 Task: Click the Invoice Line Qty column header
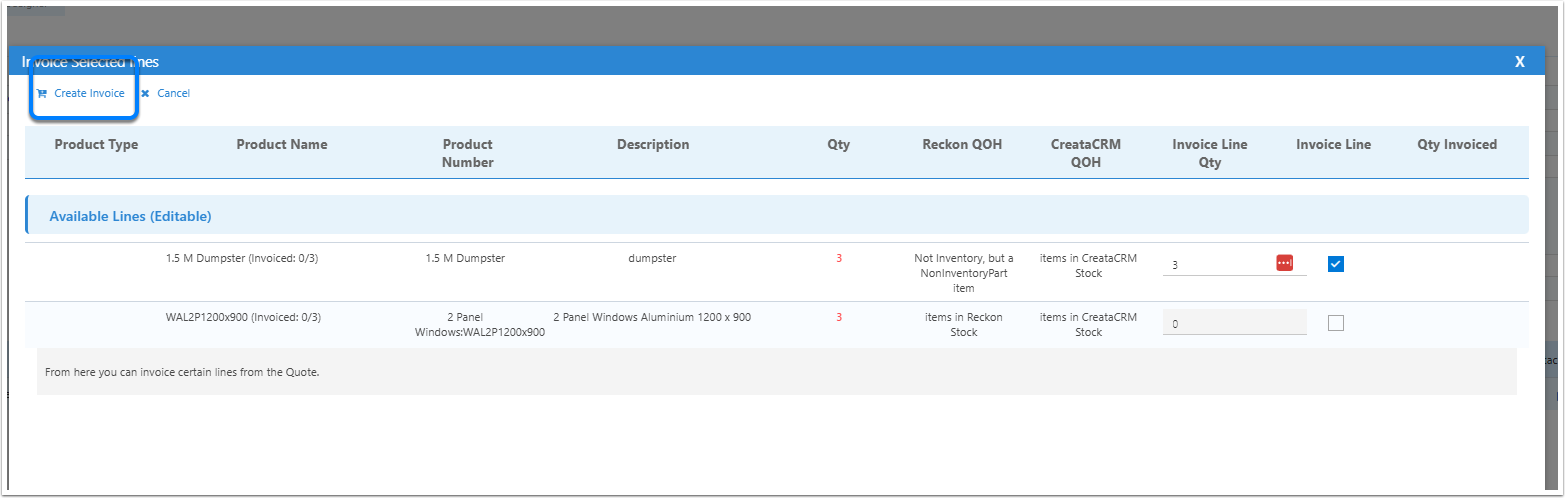pyautogui.click(x=1210, y=153)
